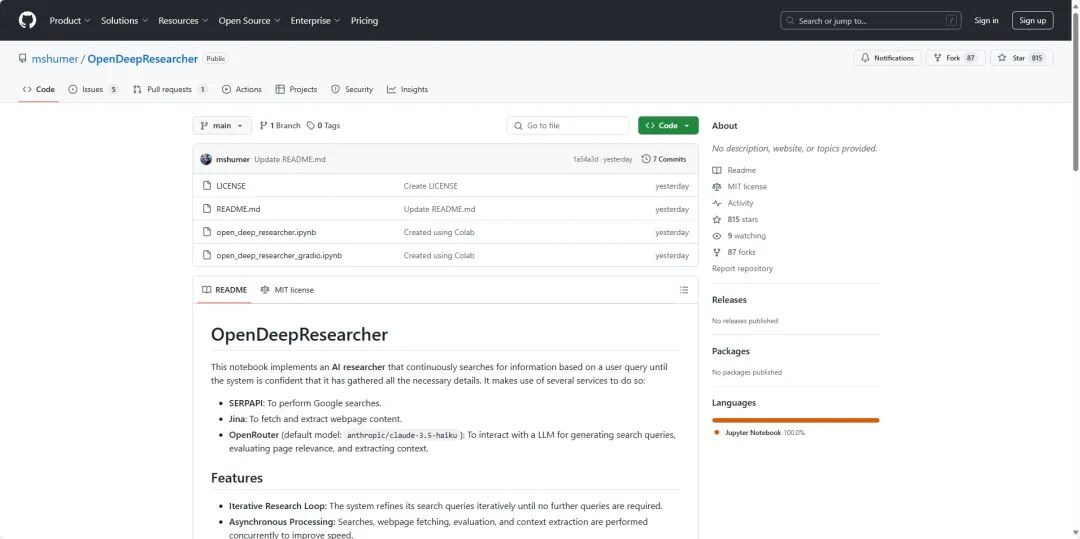Switch to the Pull requests tab
This screenshot has height=539, width=1080.
pos(170,89)
